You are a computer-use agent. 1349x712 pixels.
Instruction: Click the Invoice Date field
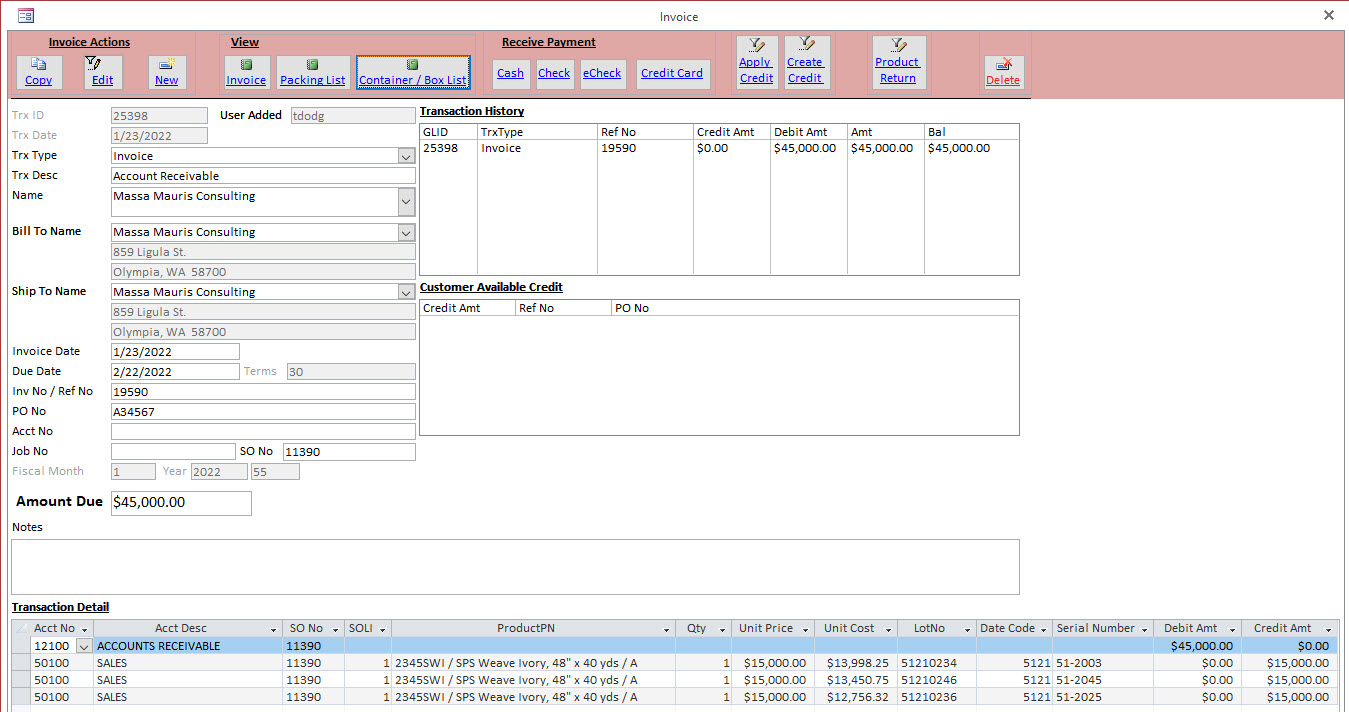coord(175,352)
